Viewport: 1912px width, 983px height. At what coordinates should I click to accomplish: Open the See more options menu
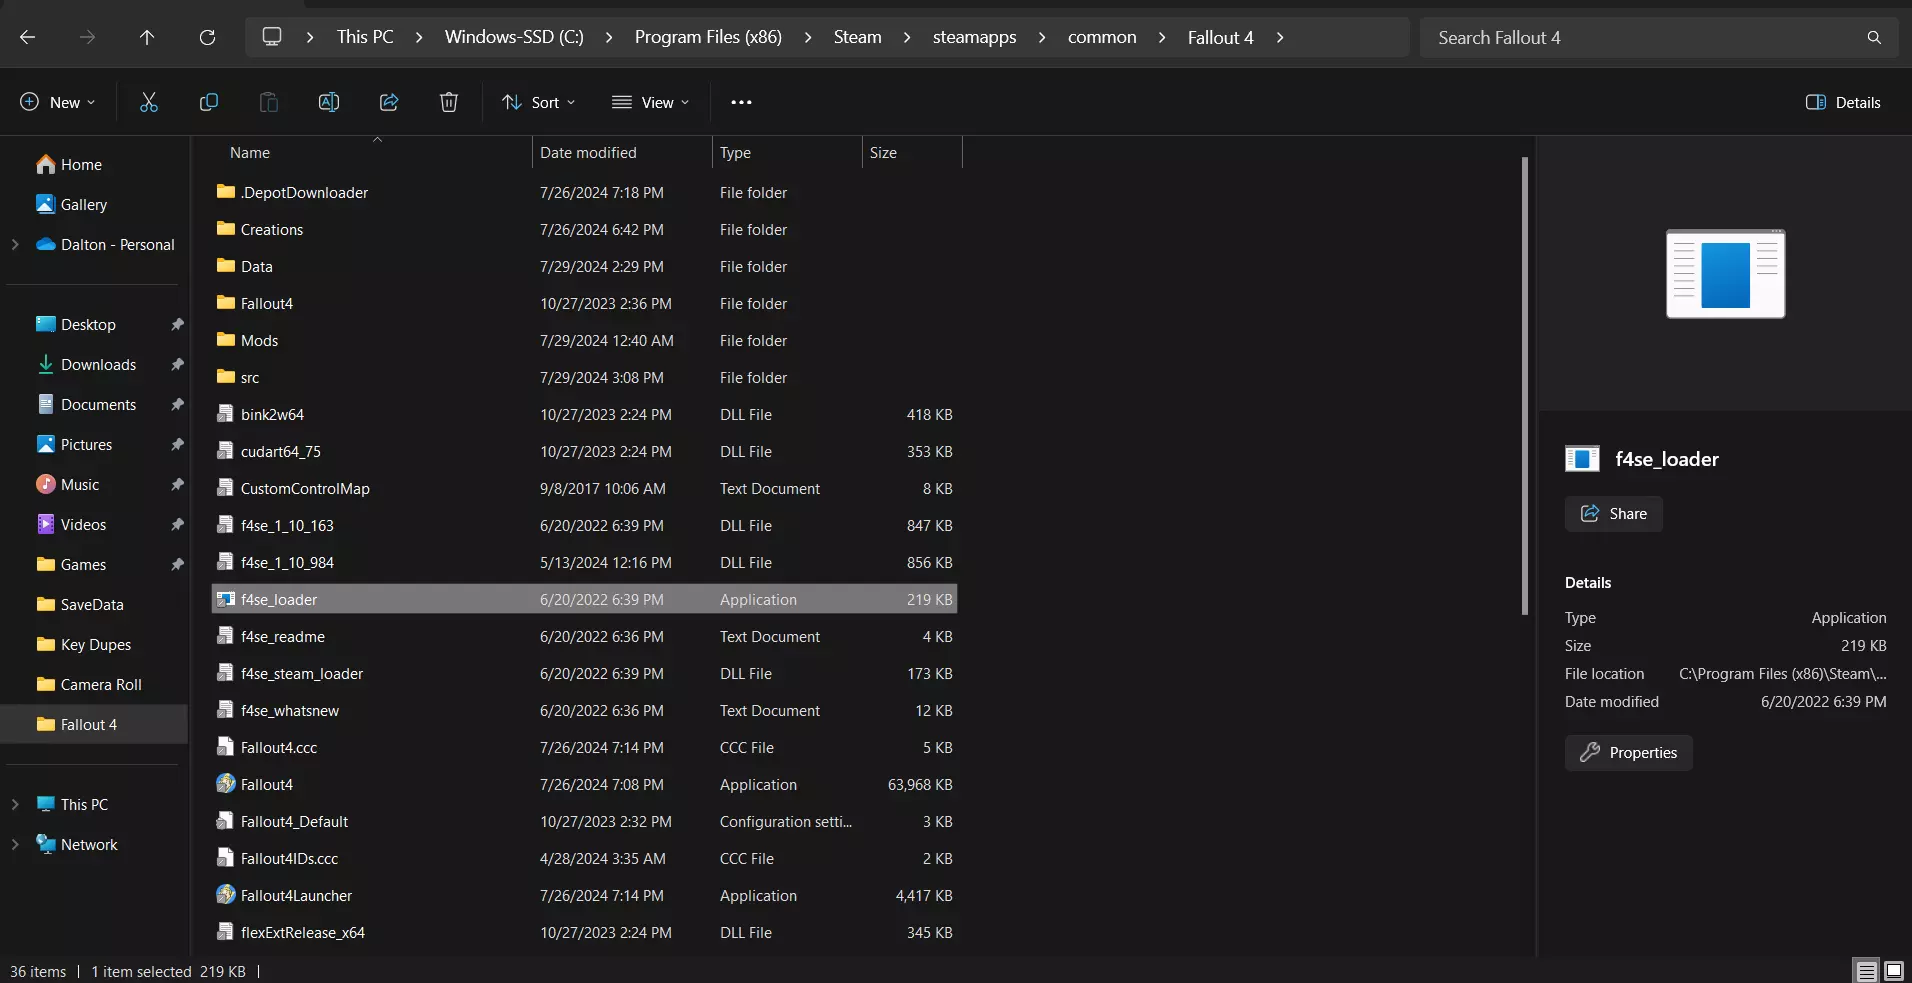pos(741,102)
